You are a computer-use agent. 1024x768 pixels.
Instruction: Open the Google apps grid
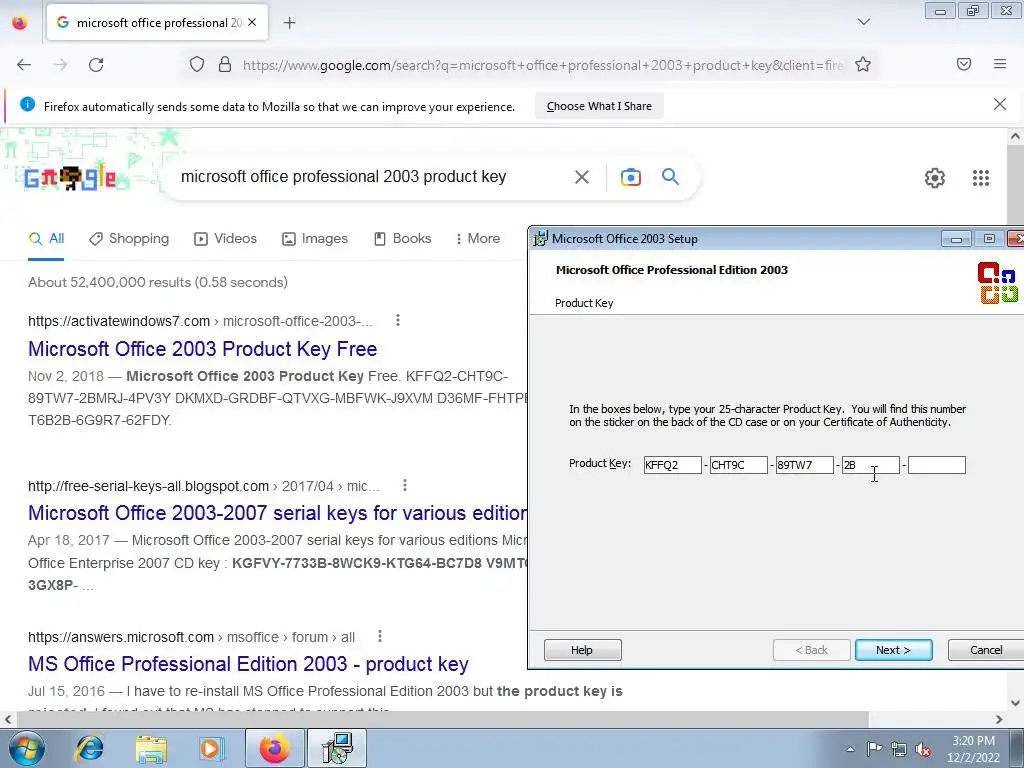(x=980, y=178)
